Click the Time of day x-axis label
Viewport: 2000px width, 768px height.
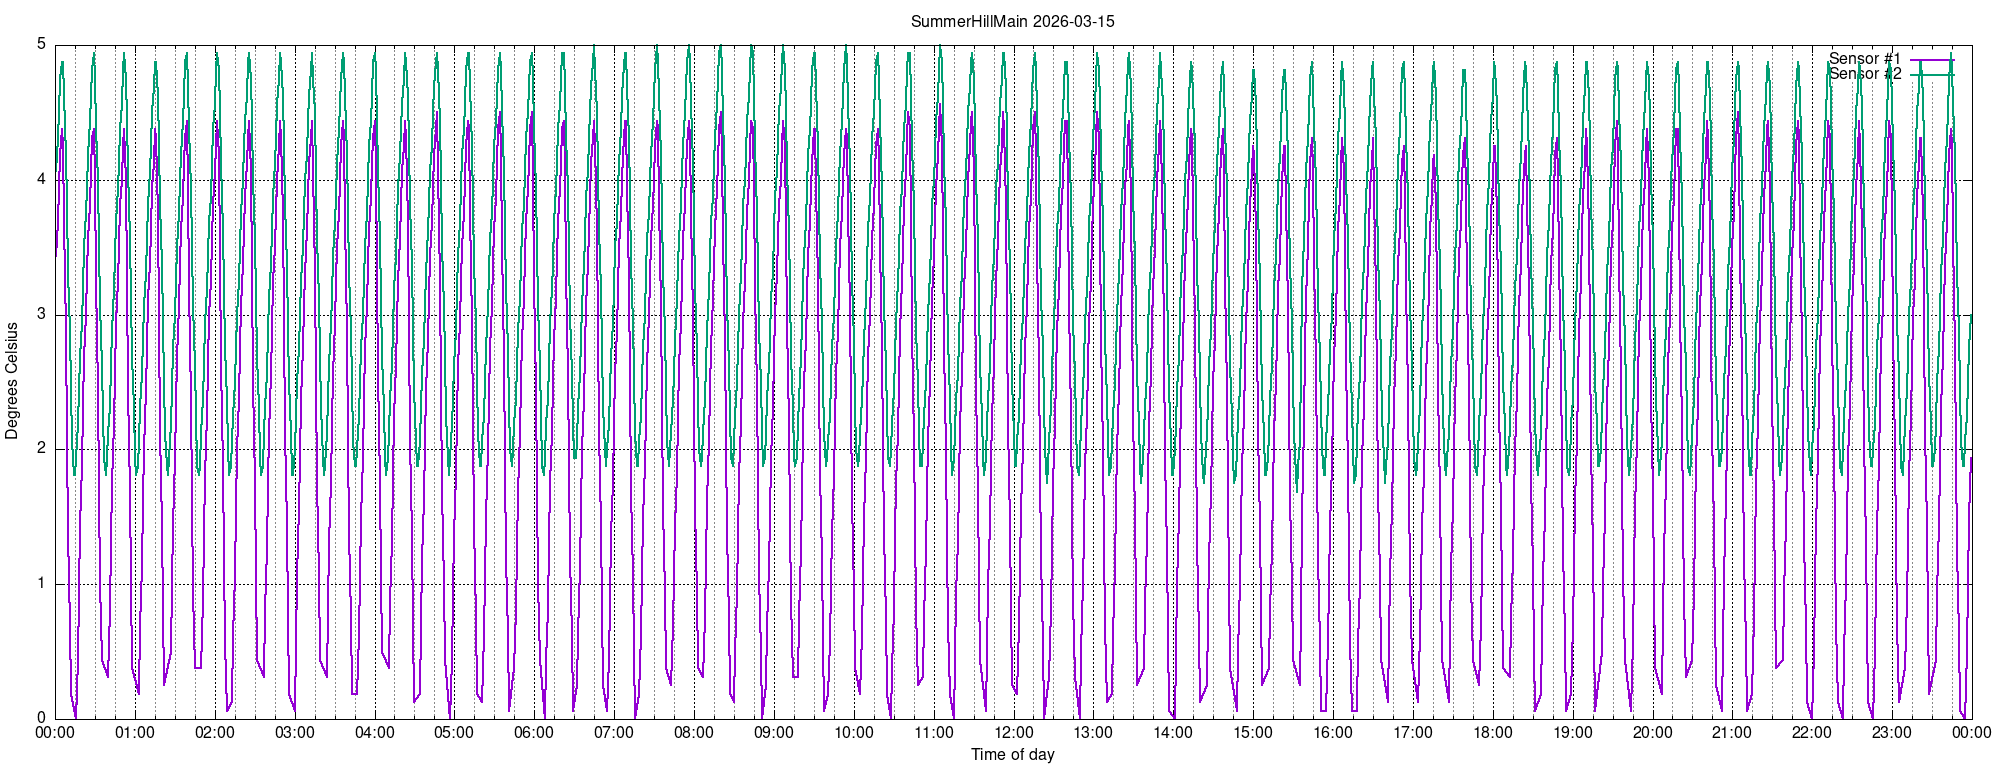(x=1012, y=755)
